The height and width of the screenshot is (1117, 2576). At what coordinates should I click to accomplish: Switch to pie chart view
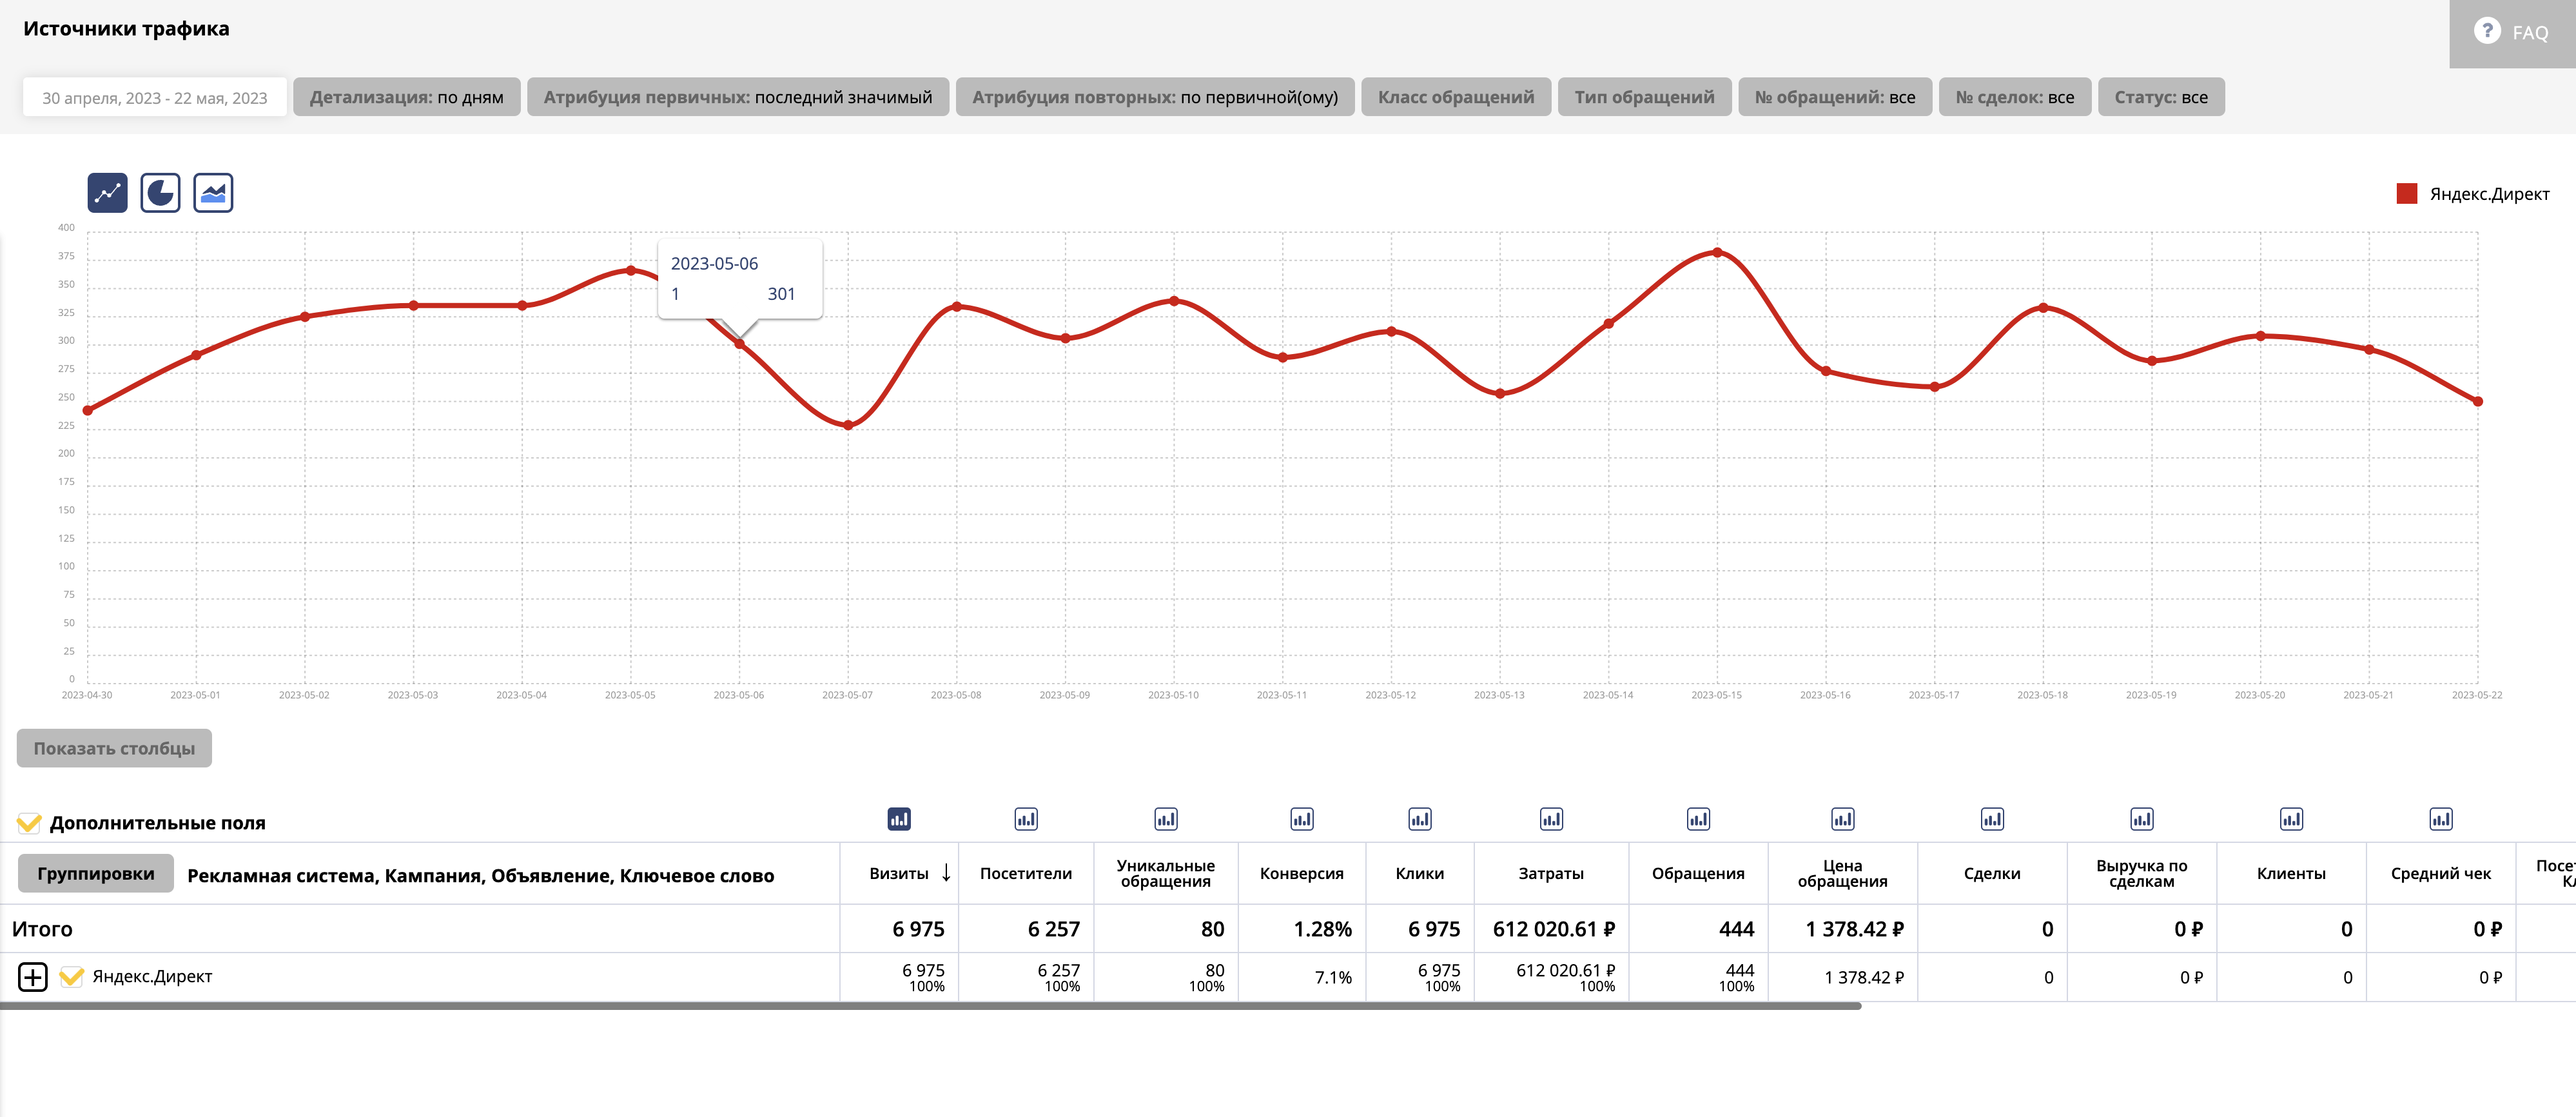pos(160,193)
